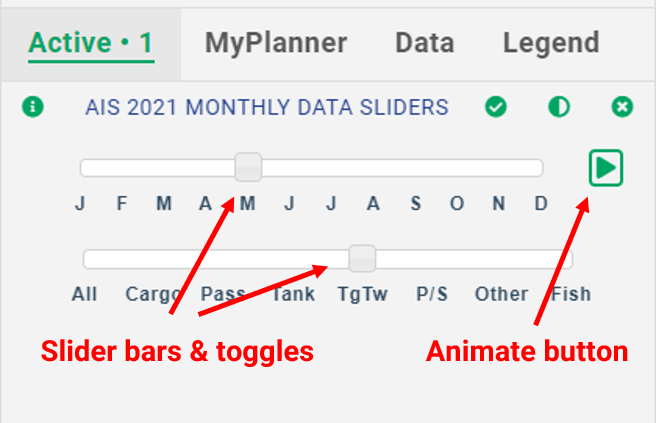Image resolution: width=656 pixels, height=423 pixels.
Task: Click AIS 2021 Monthly Data Sliders title
Action: [x=267, y=107]
